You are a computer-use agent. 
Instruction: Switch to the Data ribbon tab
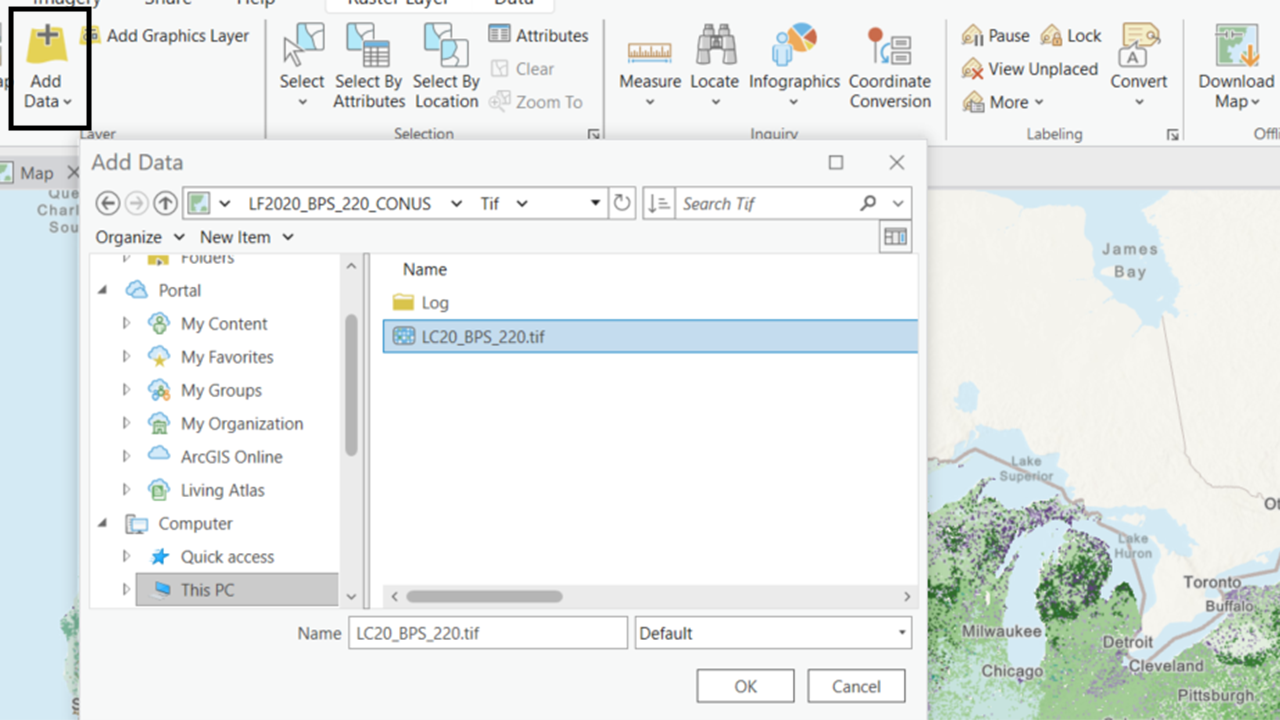514,4
